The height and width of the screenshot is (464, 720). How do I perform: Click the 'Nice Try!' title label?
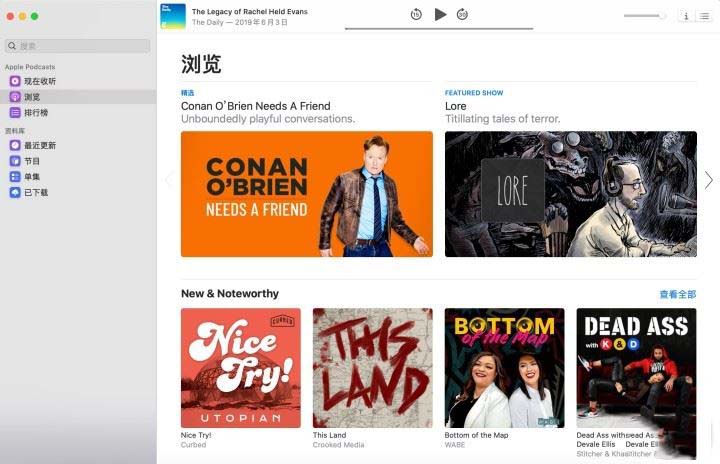[196, 435]
